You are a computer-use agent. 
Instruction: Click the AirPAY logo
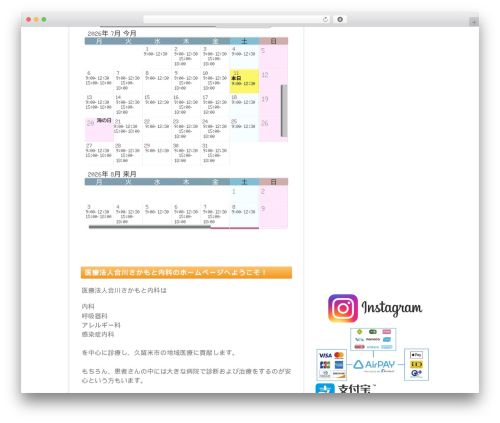point(374,365)
